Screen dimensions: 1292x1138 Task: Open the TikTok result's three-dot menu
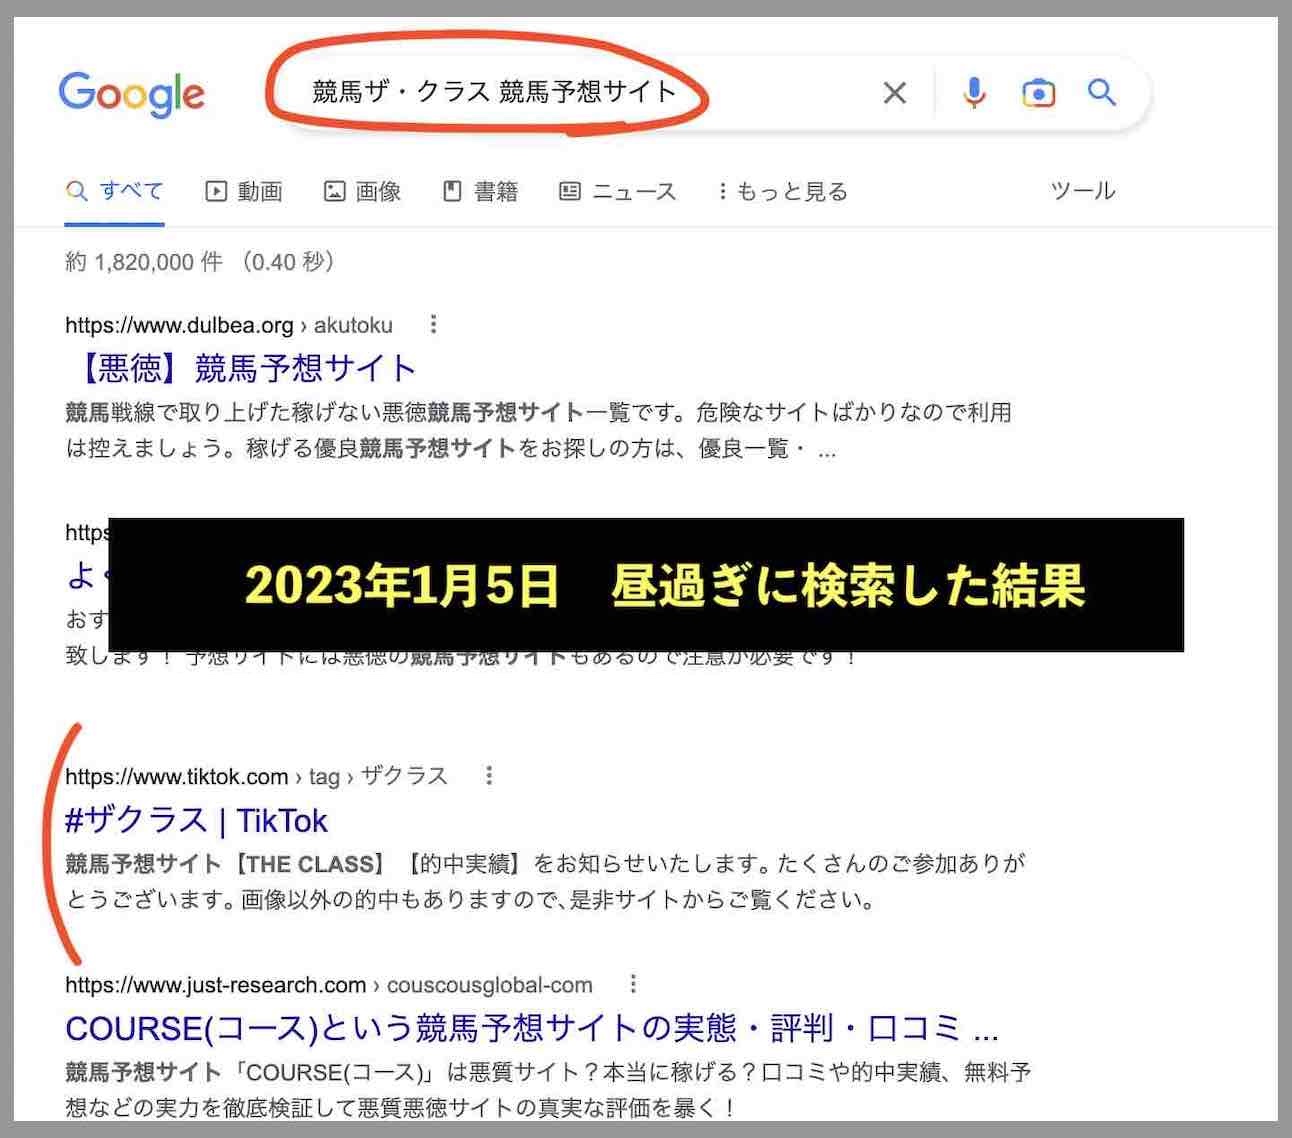click(x=489, y=775)
